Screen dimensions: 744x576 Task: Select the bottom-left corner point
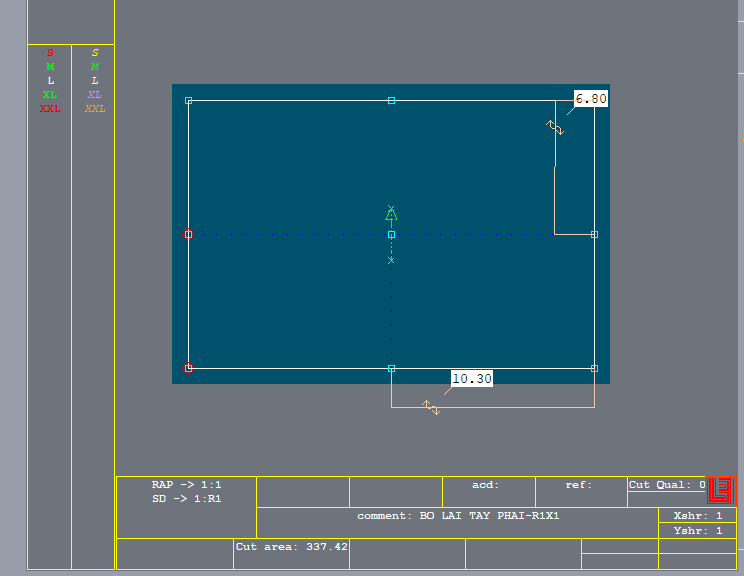[x=188, y=368]
